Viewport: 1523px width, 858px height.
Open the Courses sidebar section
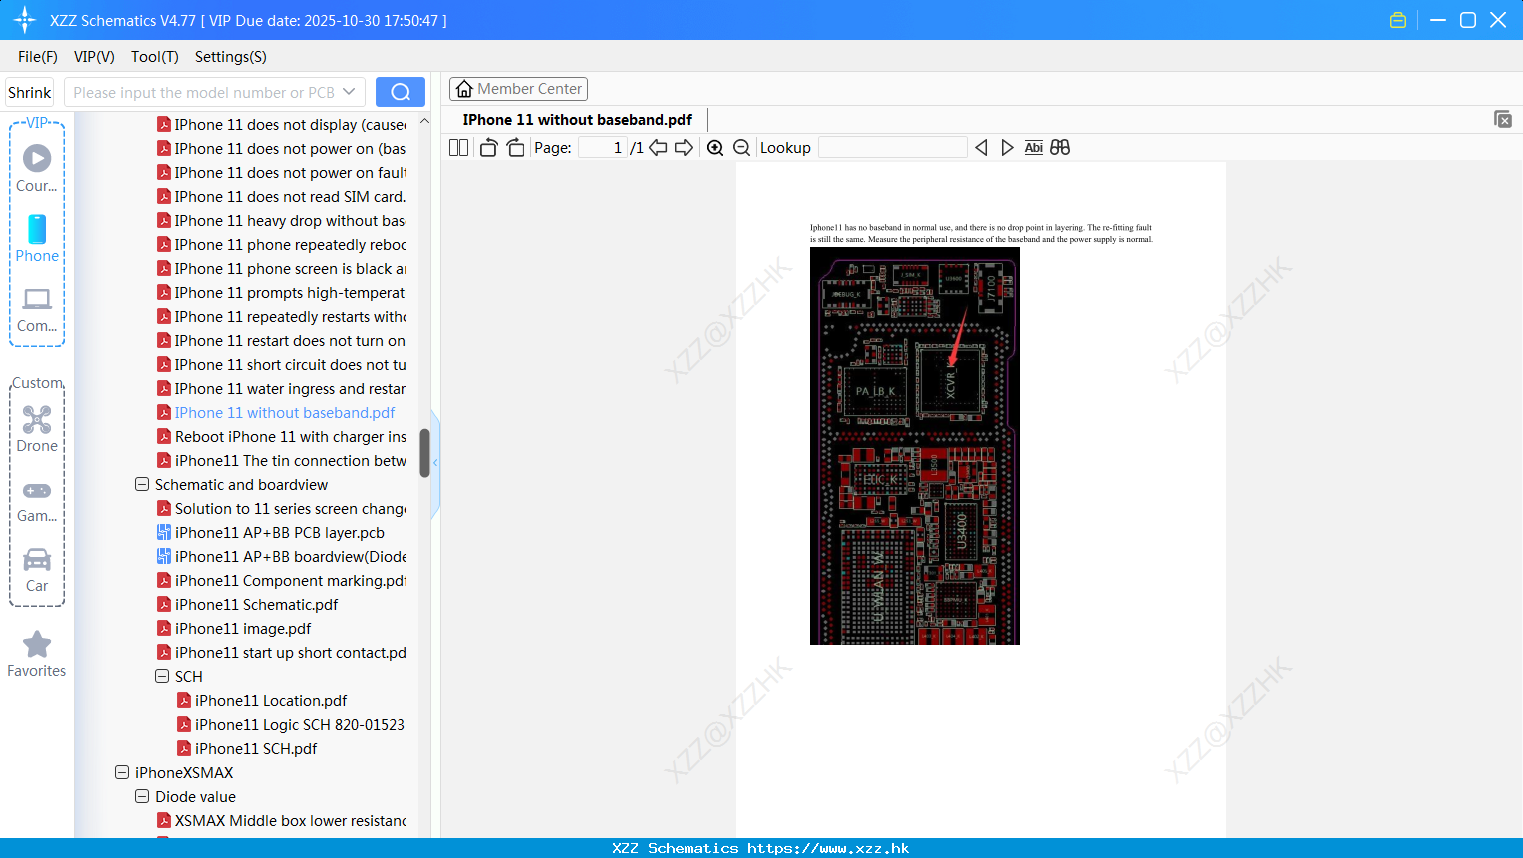pos(37,168)
